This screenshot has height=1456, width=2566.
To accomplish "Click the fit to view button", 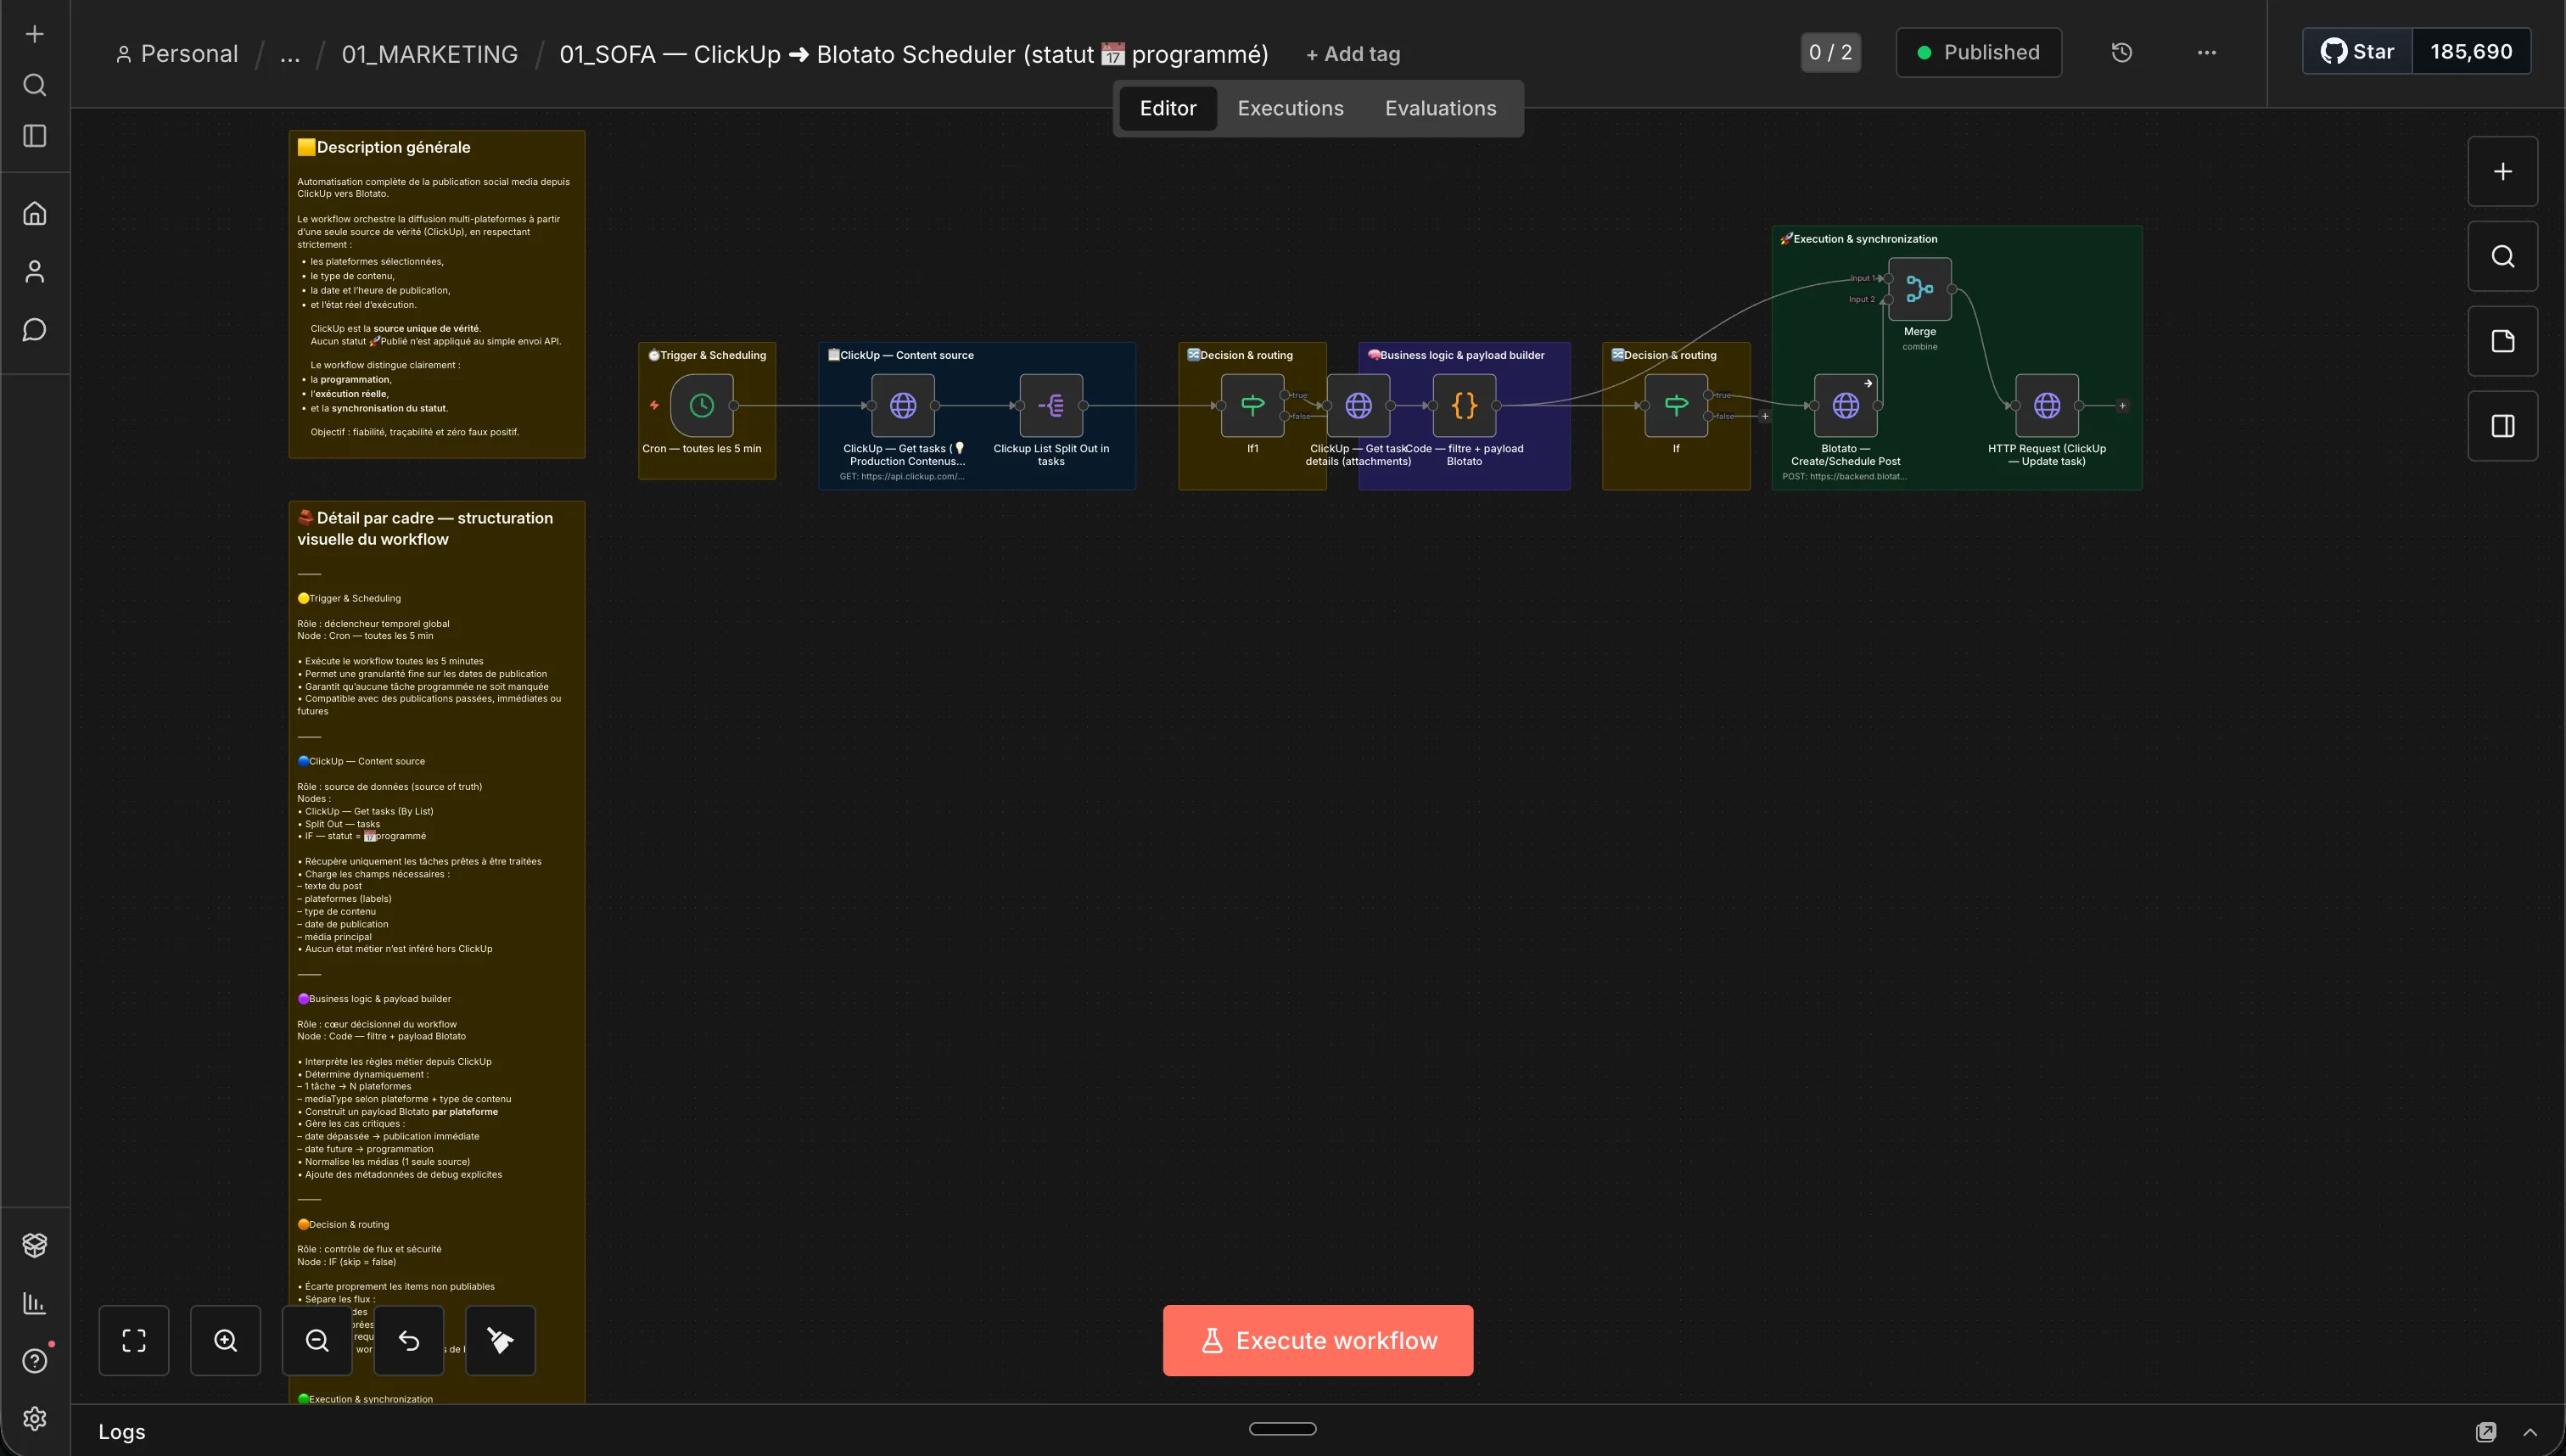I will (x=134, y=1341).
